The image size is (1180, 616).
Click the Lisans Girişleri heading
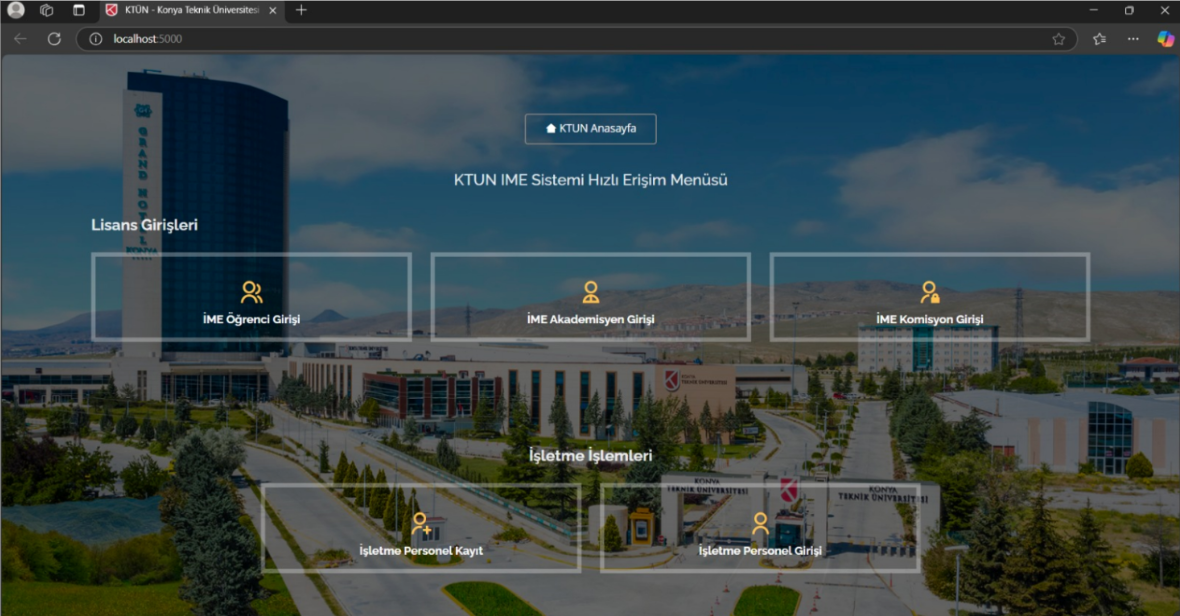point(144,225)
